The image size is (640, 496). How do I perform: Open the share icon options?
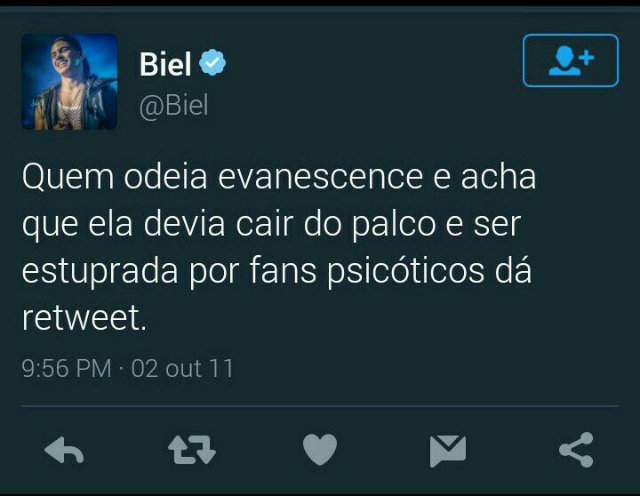click(x=576, y=449)
